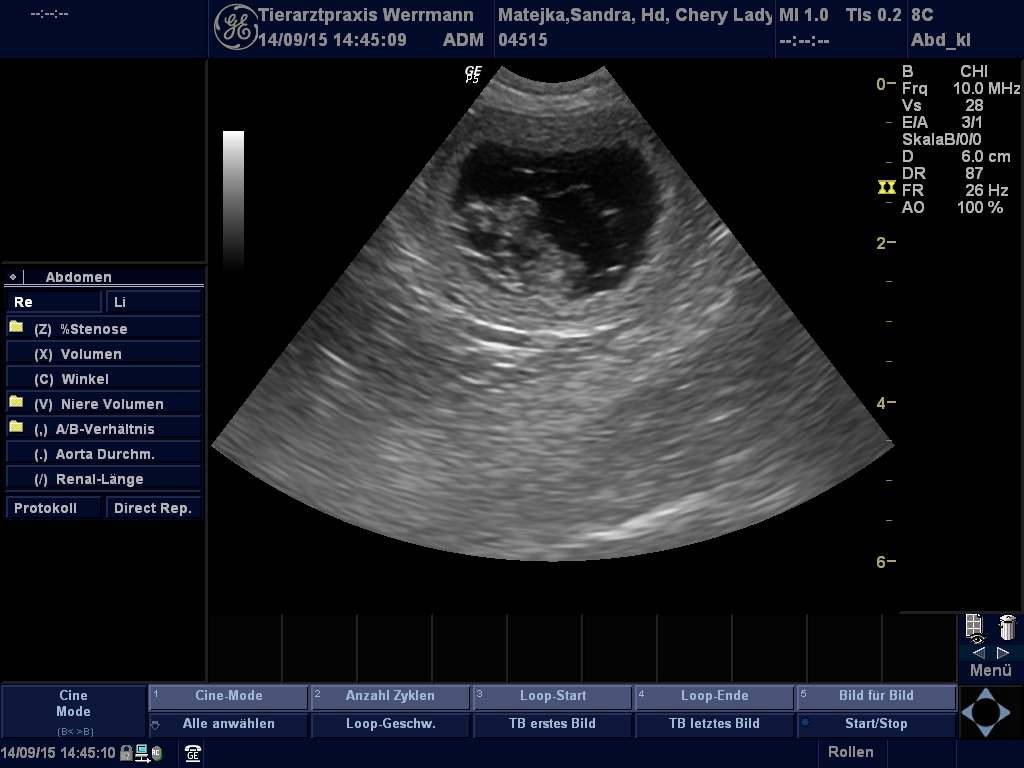Click the GE telephone icon in status bar
1024x768 pixels.
(x=193, y=753)
